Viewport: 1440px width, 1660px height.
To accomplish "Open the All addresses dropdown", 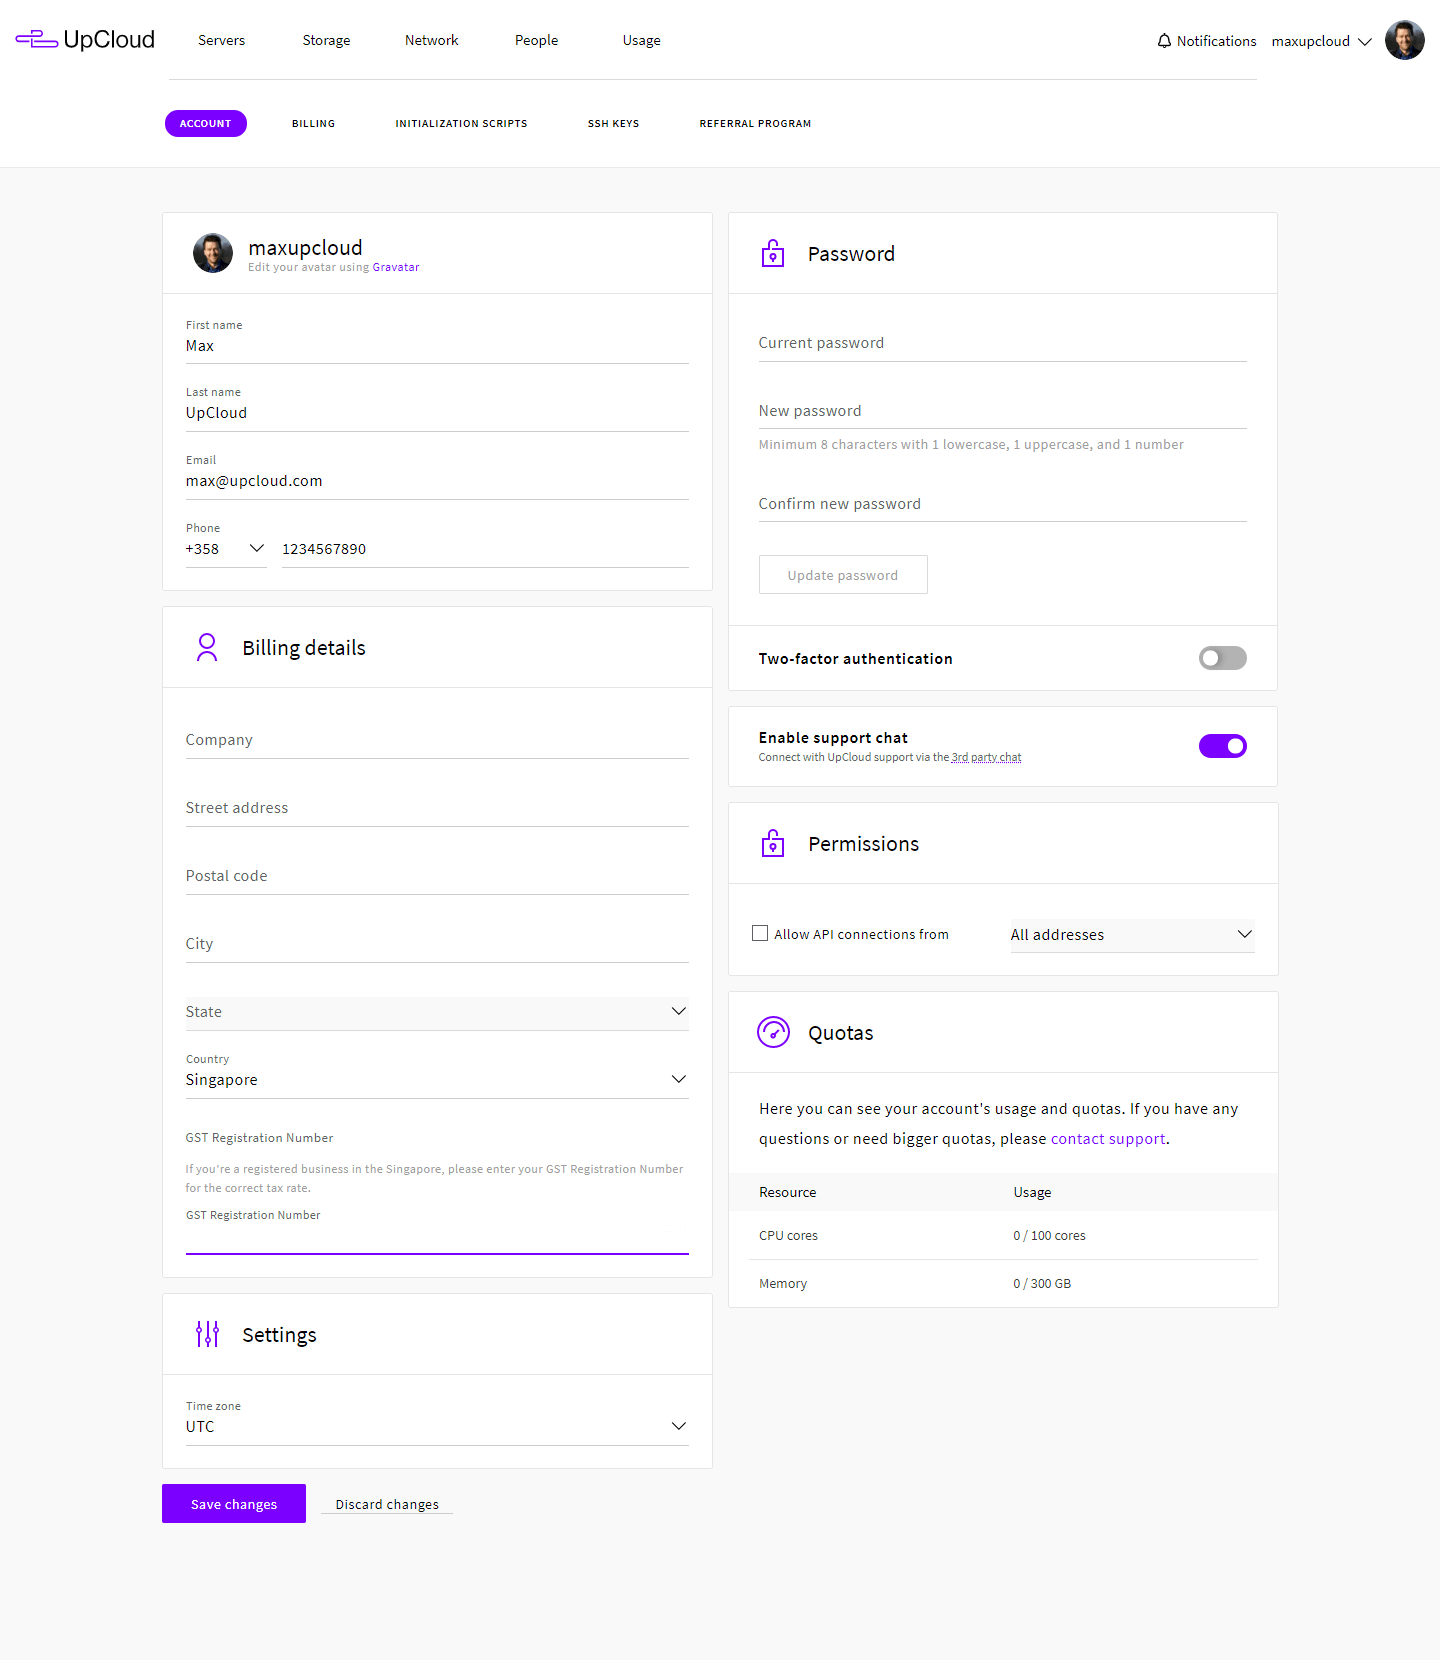I will [1131, 935].
